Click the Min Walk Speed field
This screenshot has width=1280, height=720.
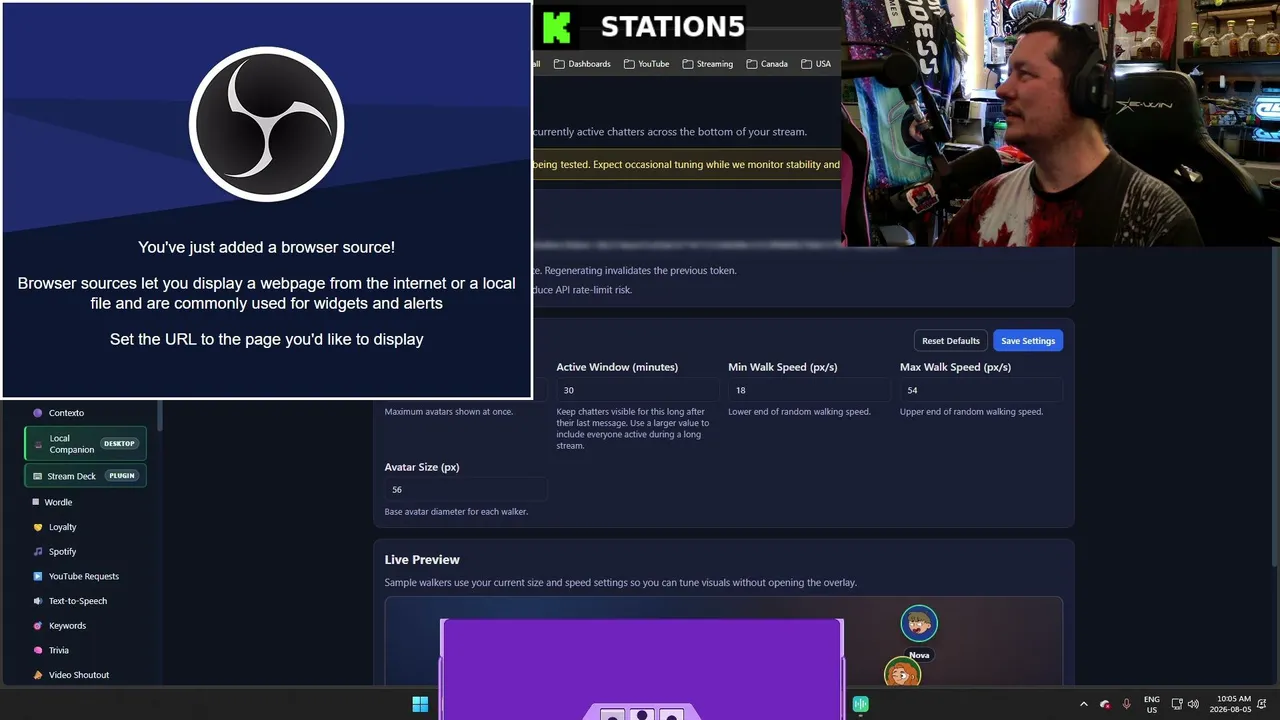point(809,390)
